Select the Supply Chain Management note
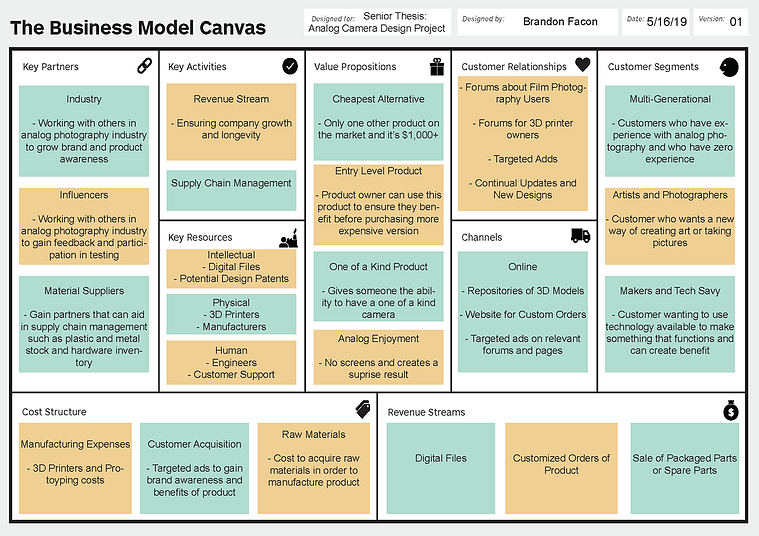 pyautogui.click(x=231, y=190)
